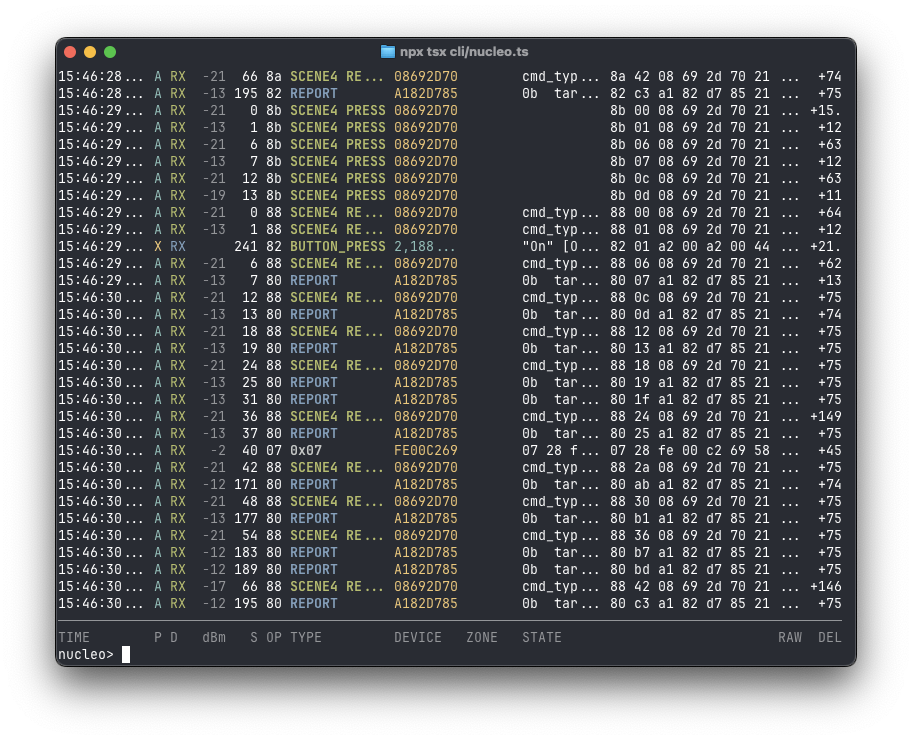Click sequence number 54
This screenshot has width=912, height=740.
[250, 536]
